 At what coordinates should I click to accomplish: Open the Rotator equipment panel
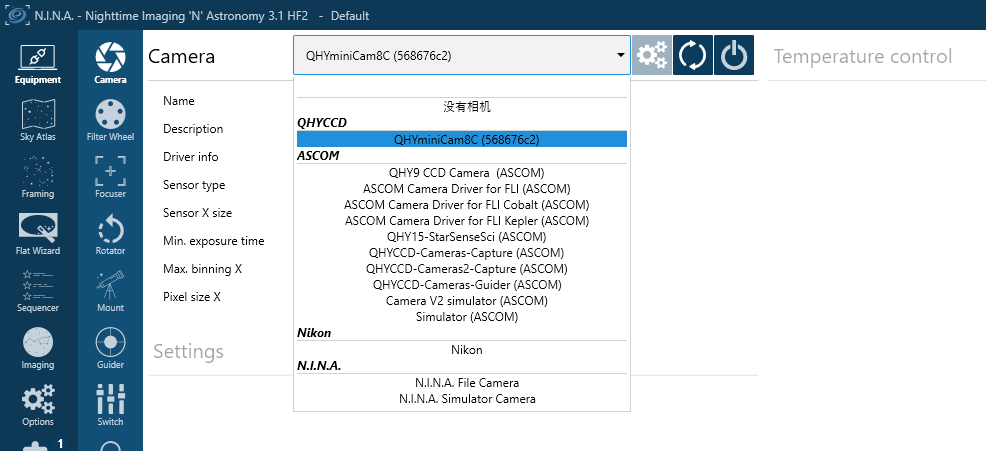click(x=110, y=234)
